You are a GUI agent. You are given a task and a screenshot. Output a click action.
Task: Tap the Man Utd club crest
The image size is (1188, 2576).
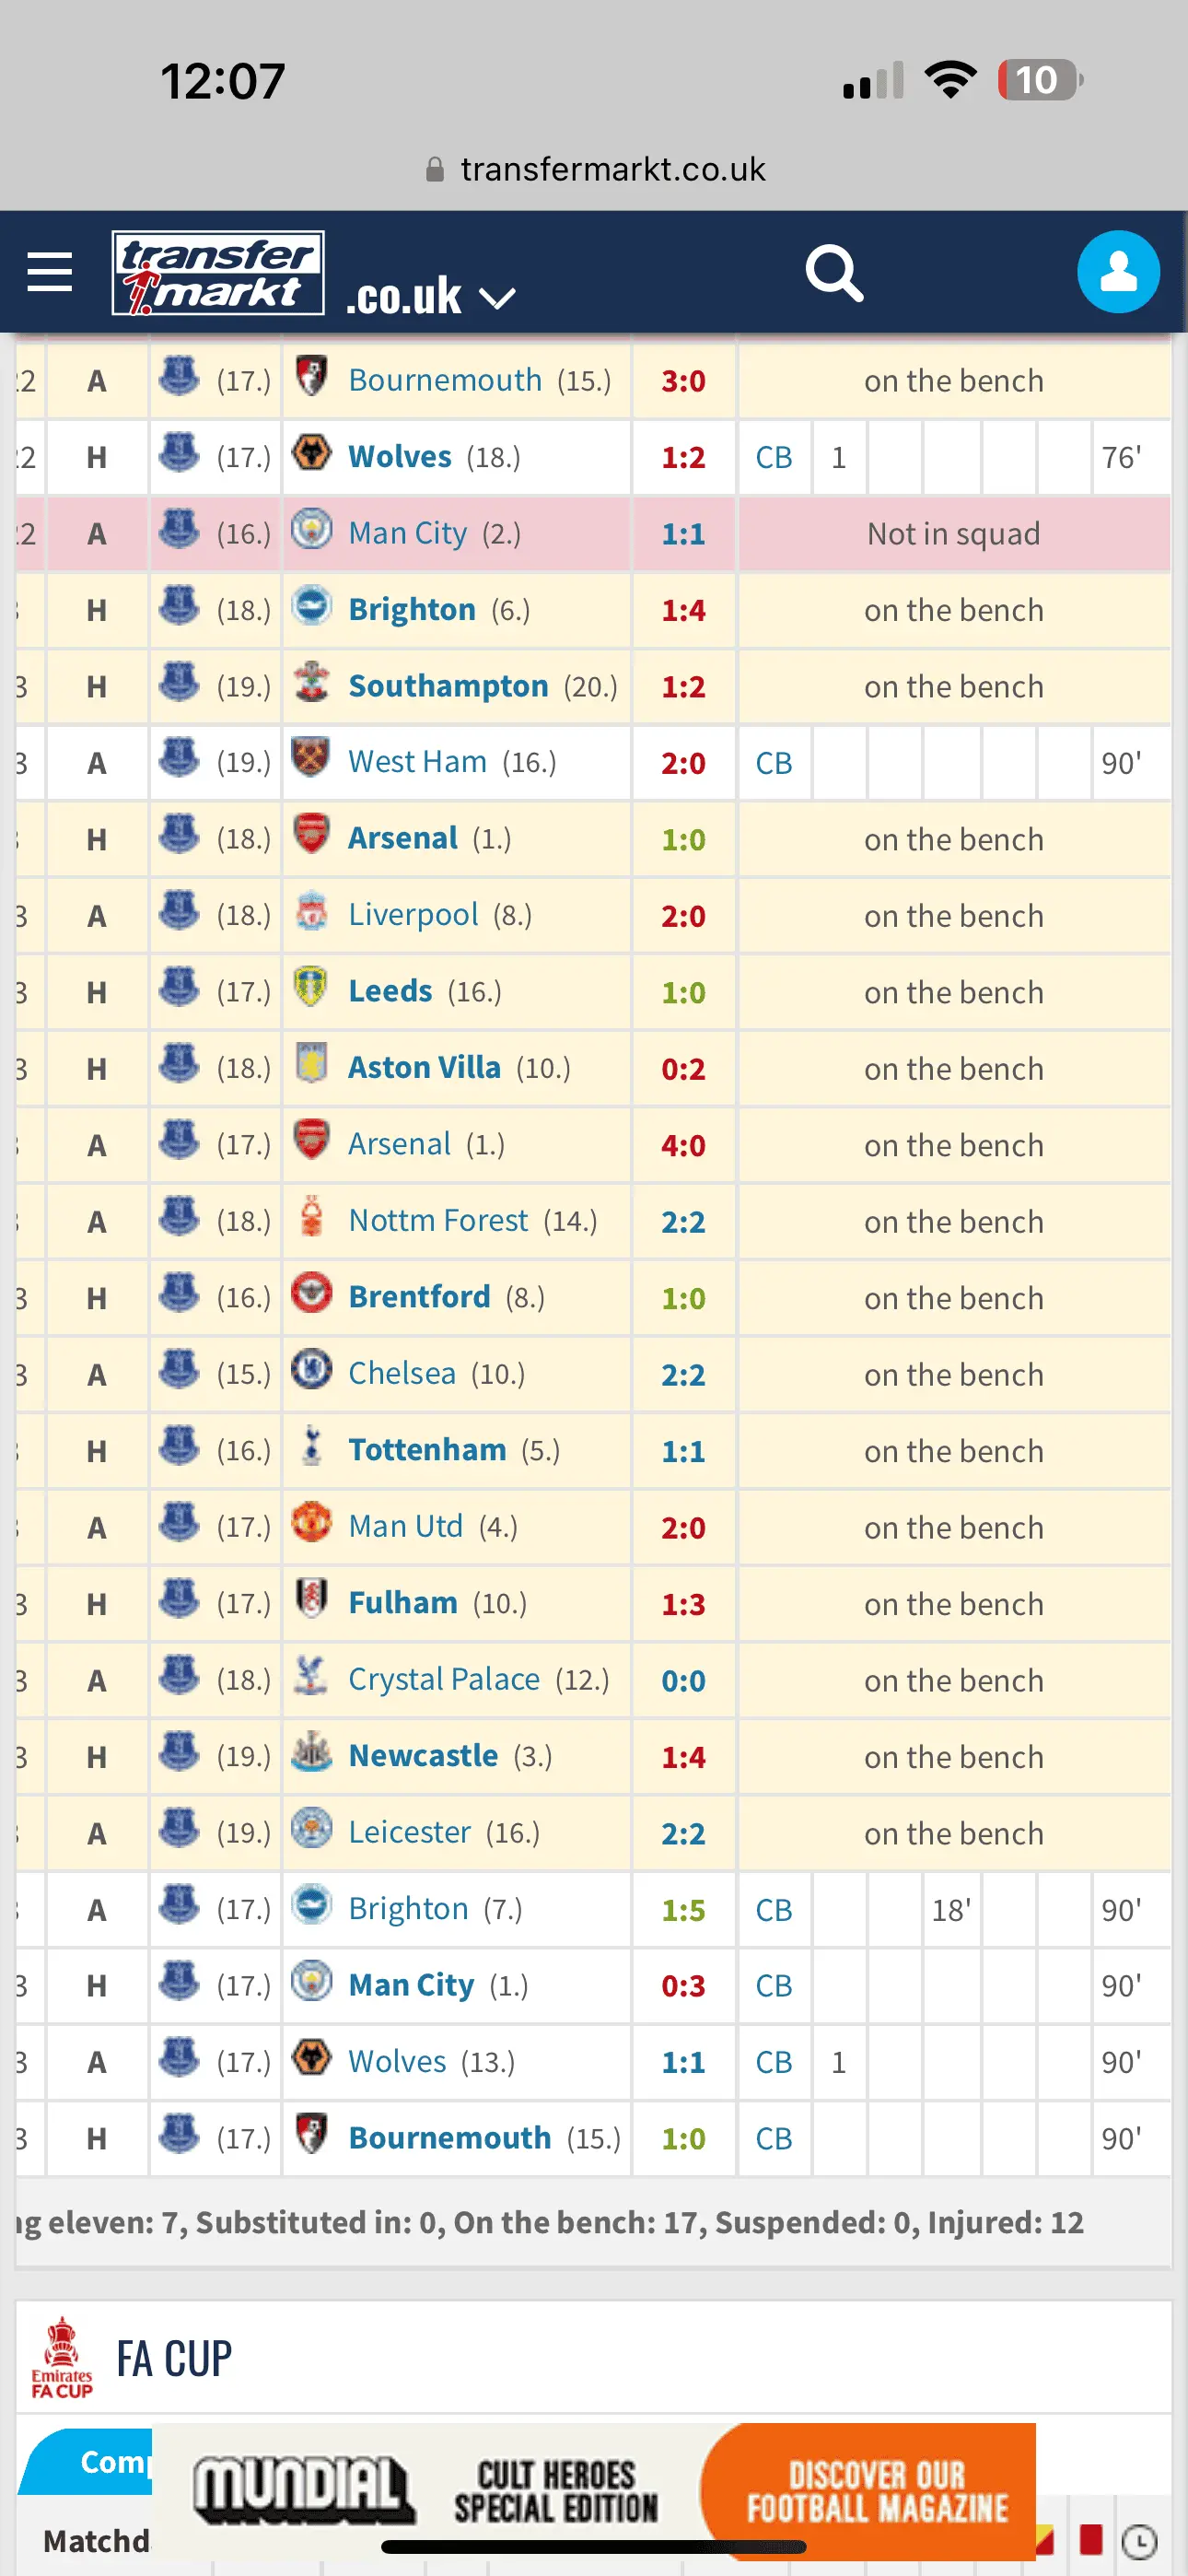(311, 1524)
